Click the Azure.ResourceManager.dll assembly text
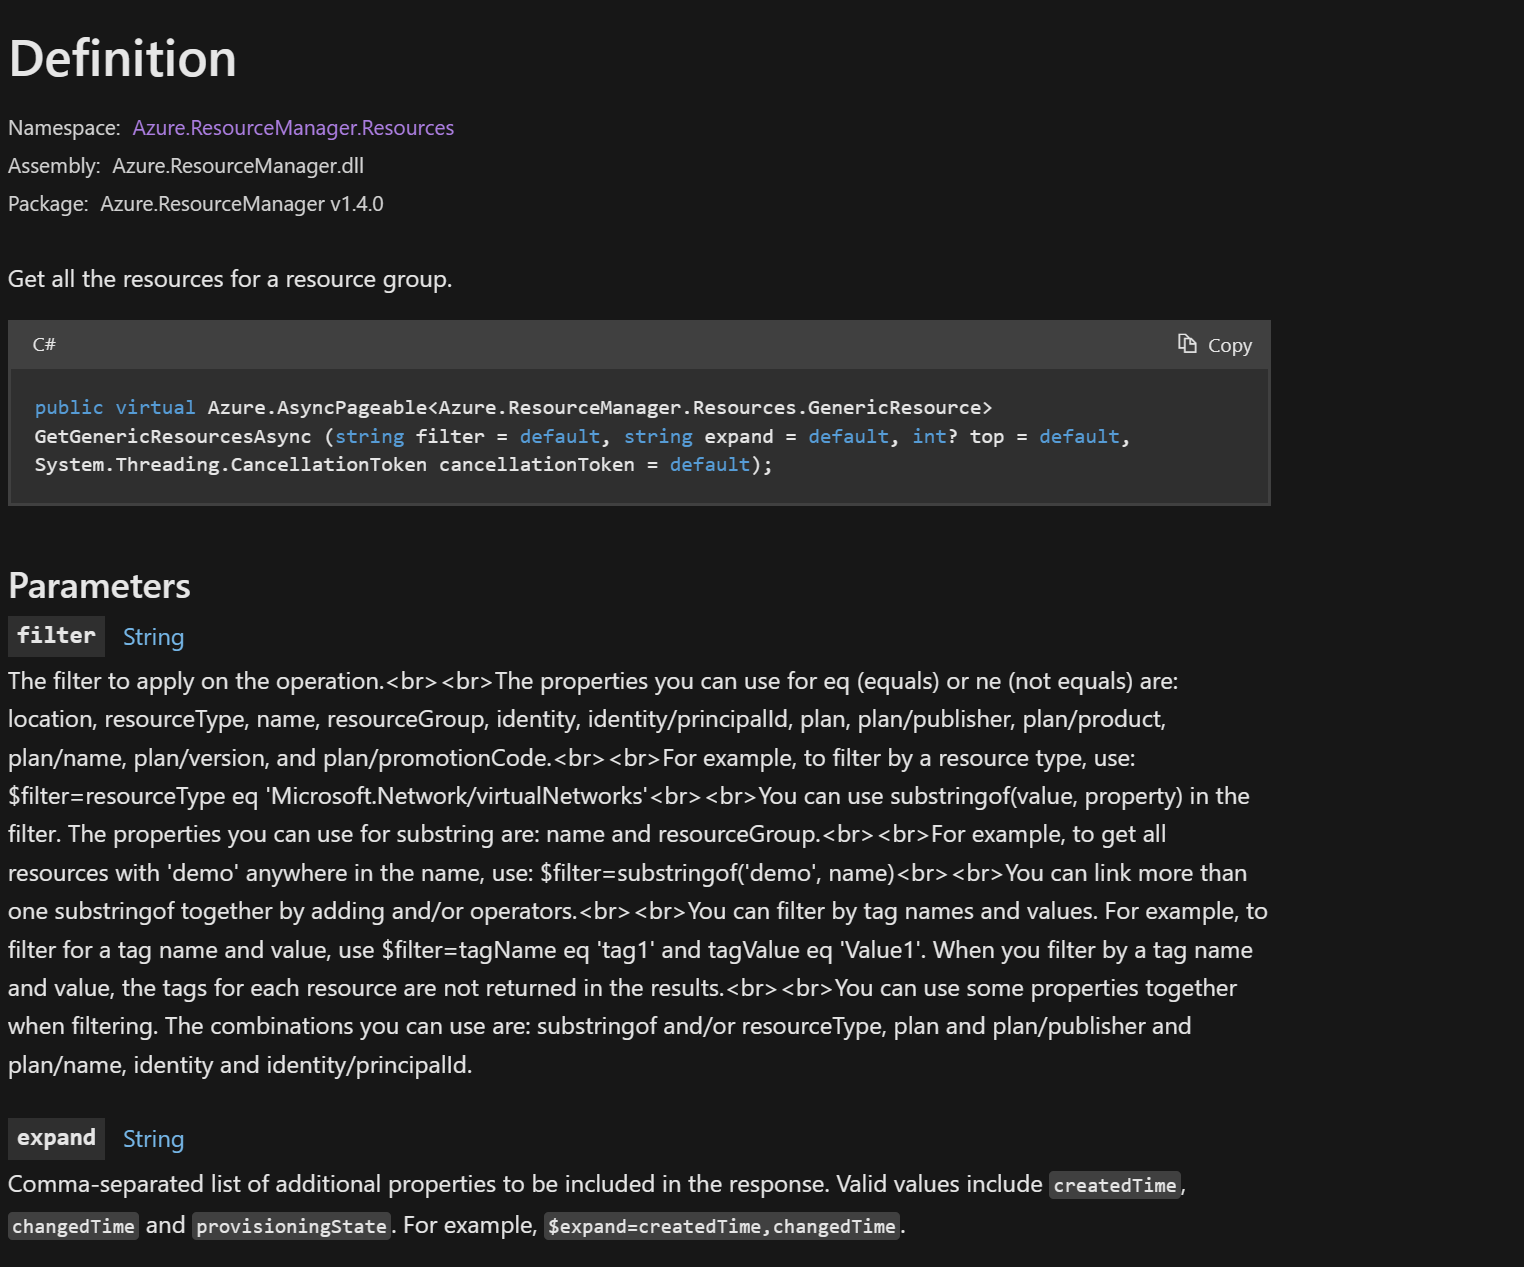The width and height of the screenshot is (1524, 1267). click(x=238, y=165)
